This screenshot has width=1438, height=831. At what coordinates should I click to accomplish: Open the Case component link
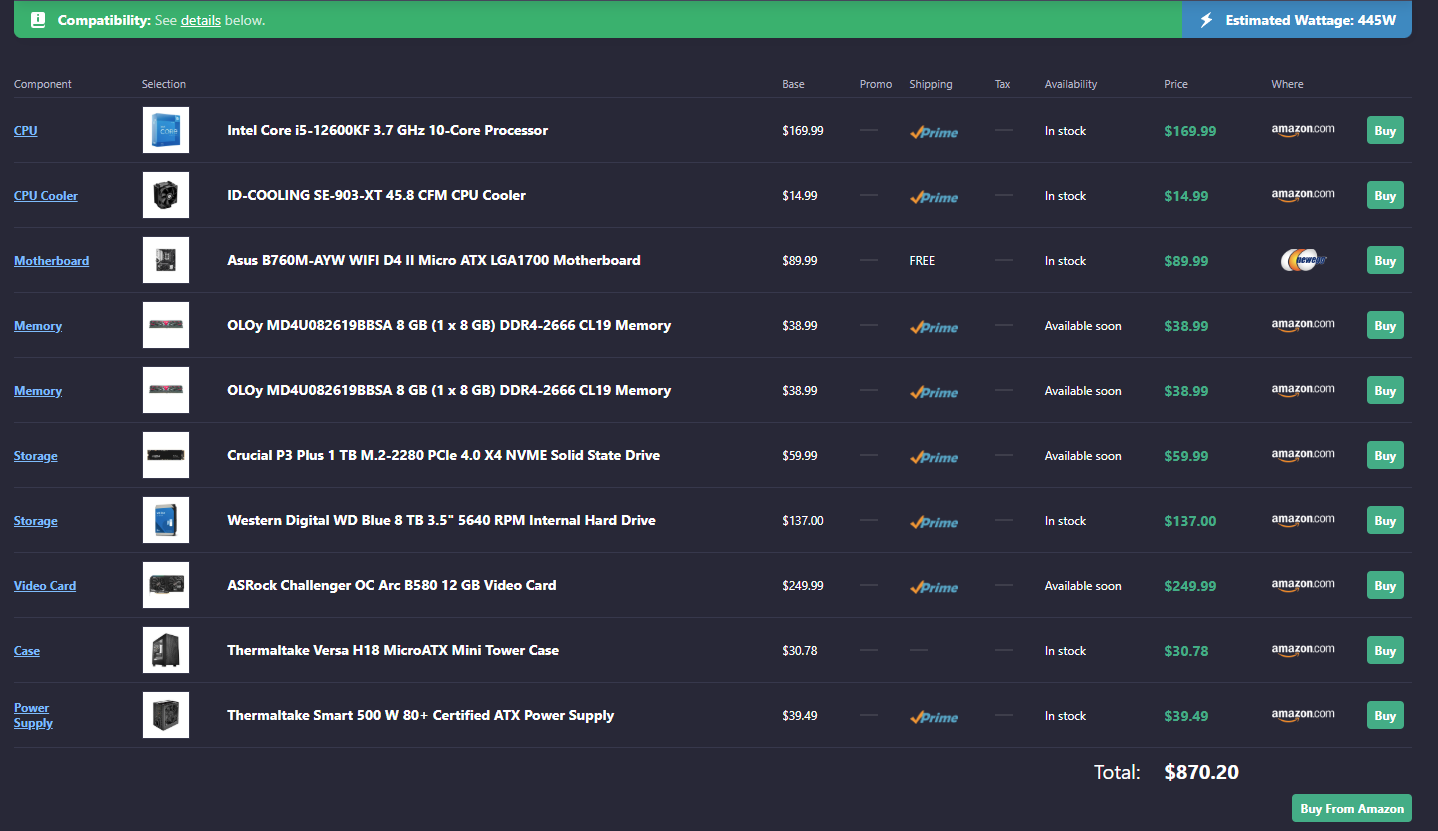click(27, 651)
